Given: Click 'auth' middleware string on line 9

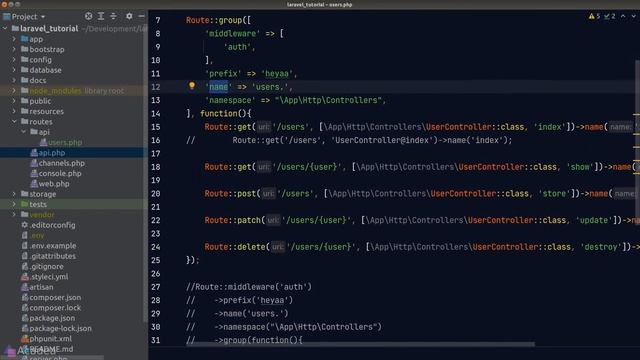Looking at the screenshot, I should tap(237, 47).
